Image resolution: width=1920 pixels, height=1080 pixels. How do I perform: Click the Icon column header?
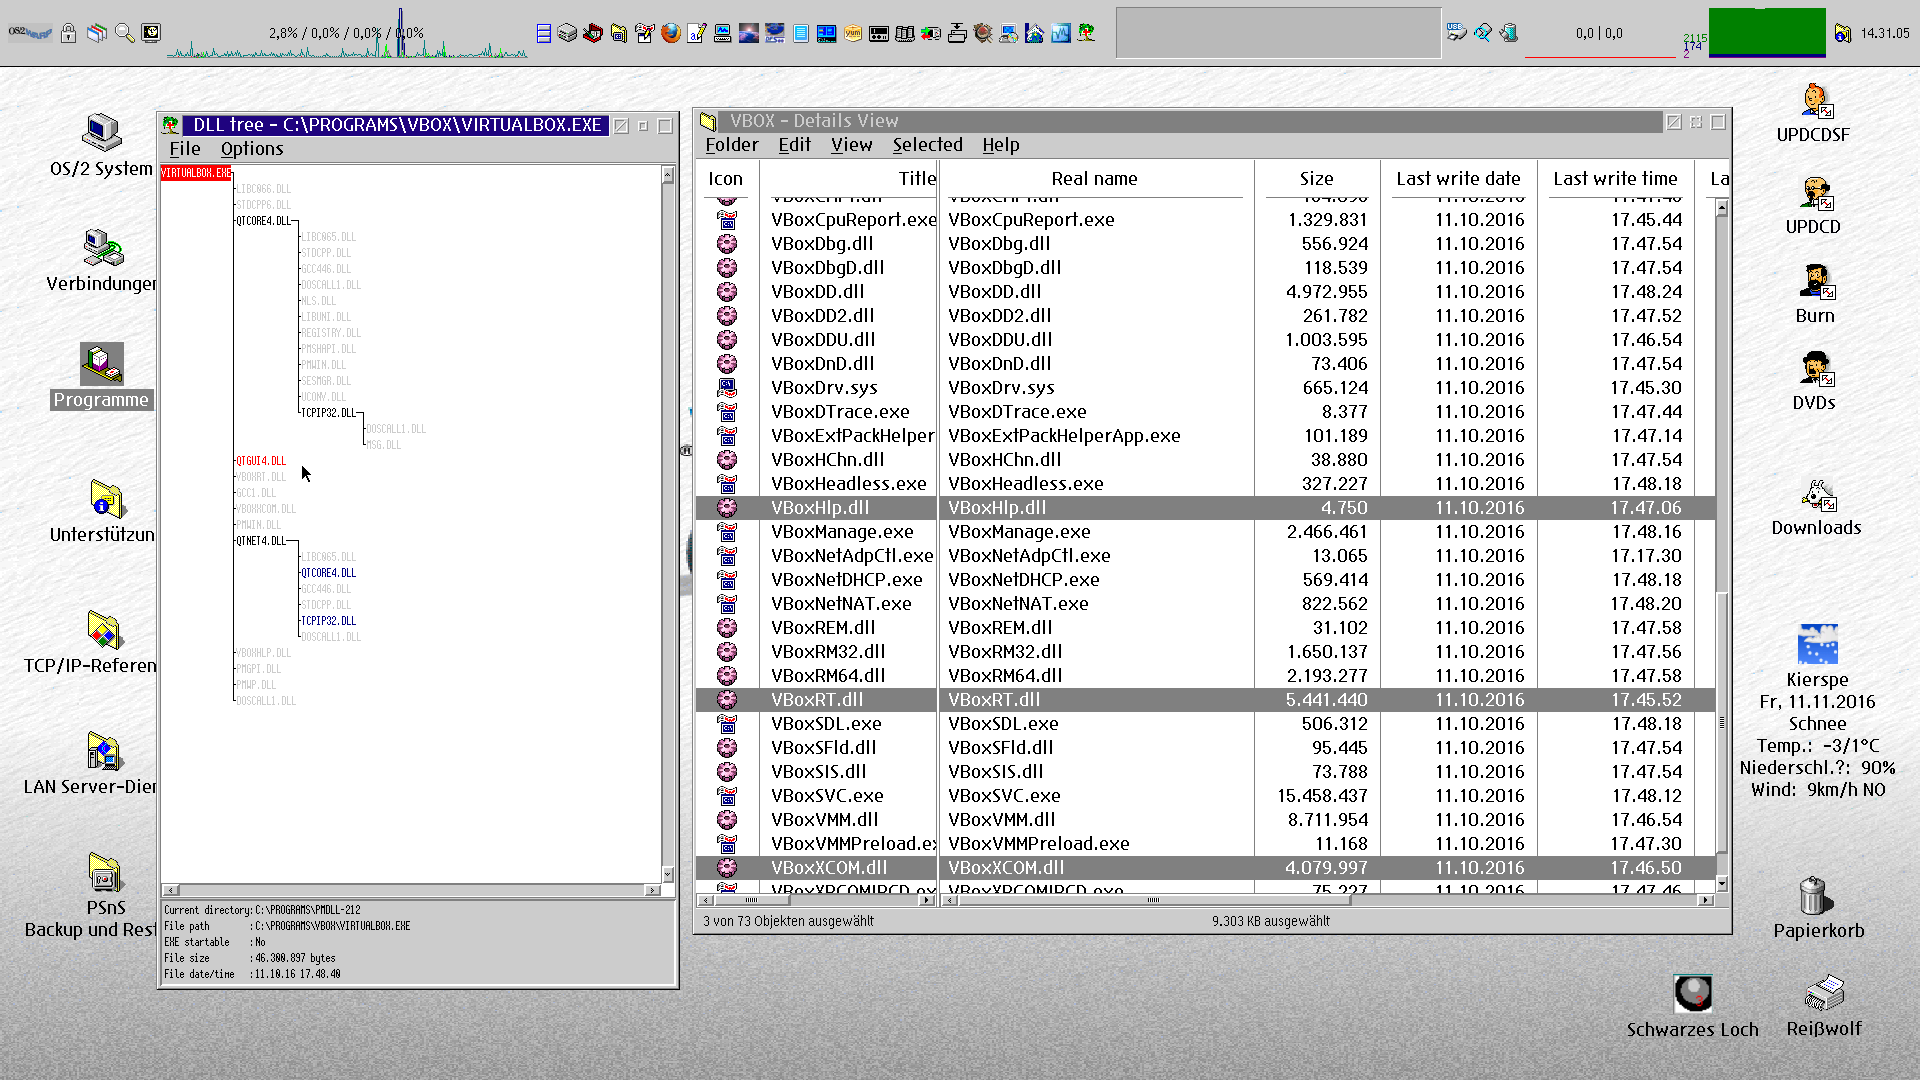pos(725,178)
